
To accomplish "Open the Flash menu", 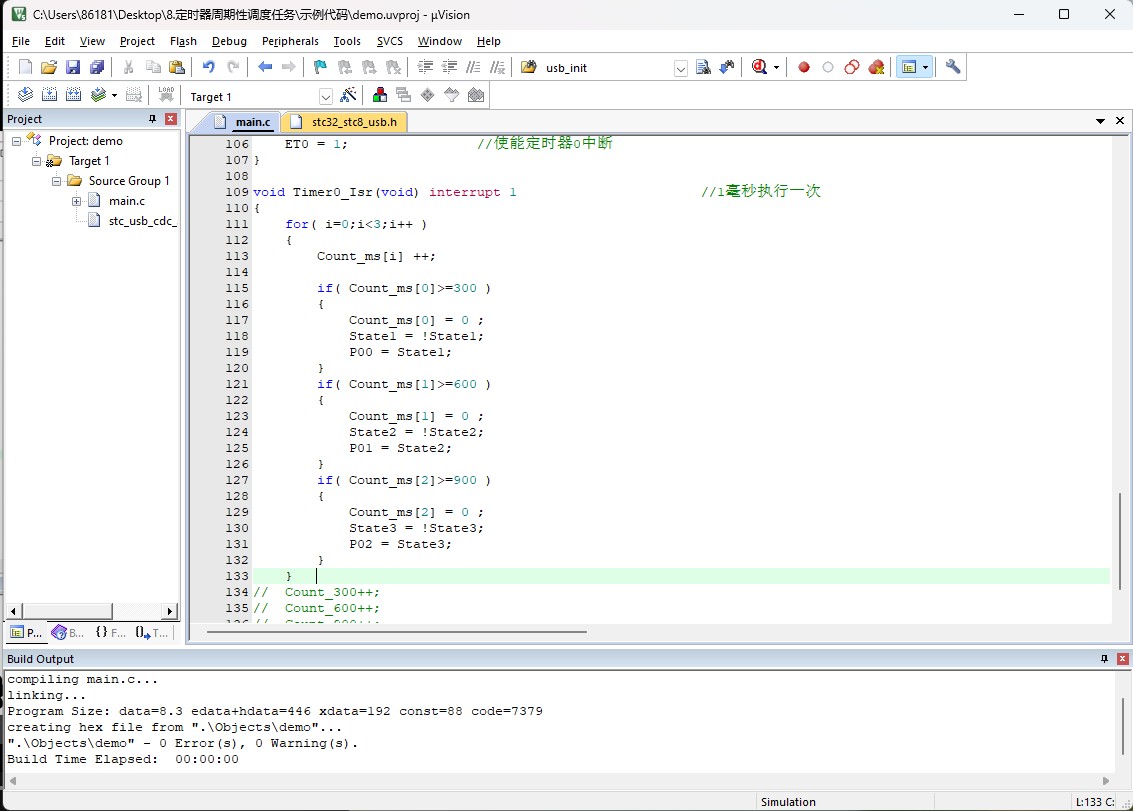I will coord(184,41).
